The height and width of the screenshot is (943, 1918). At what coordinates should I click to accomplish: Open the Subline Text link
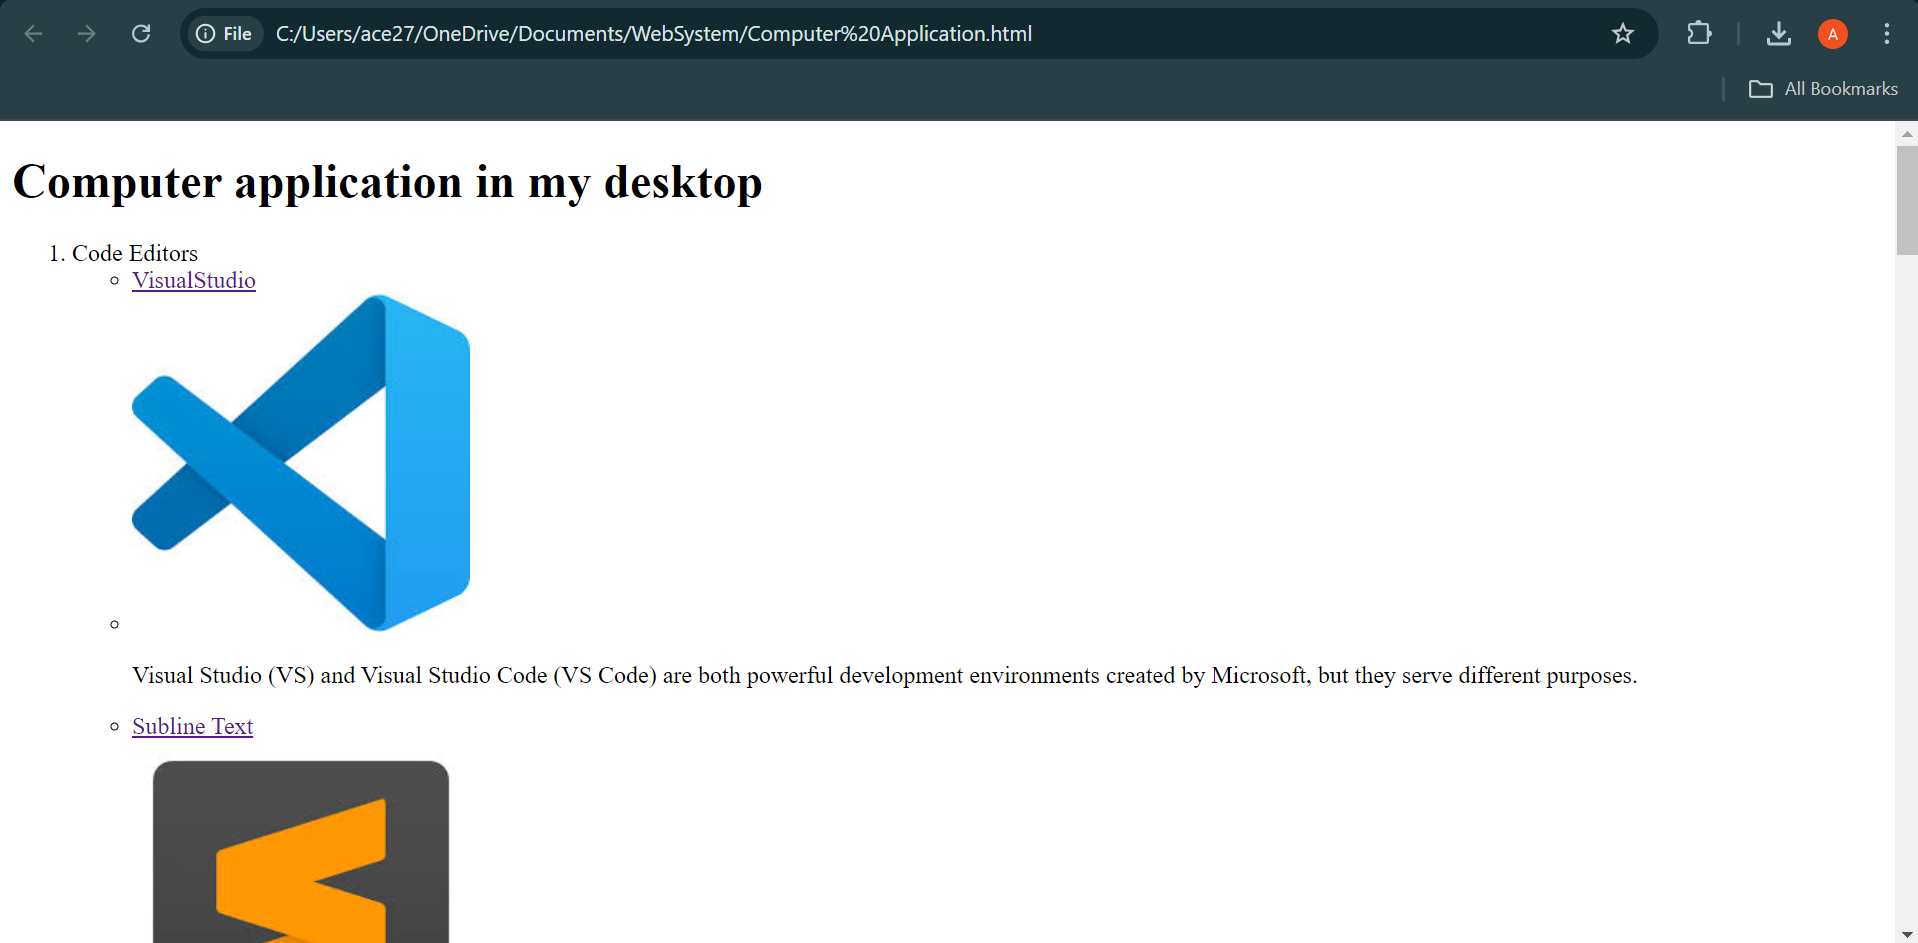pyautogui.click(x=192, y=727)
